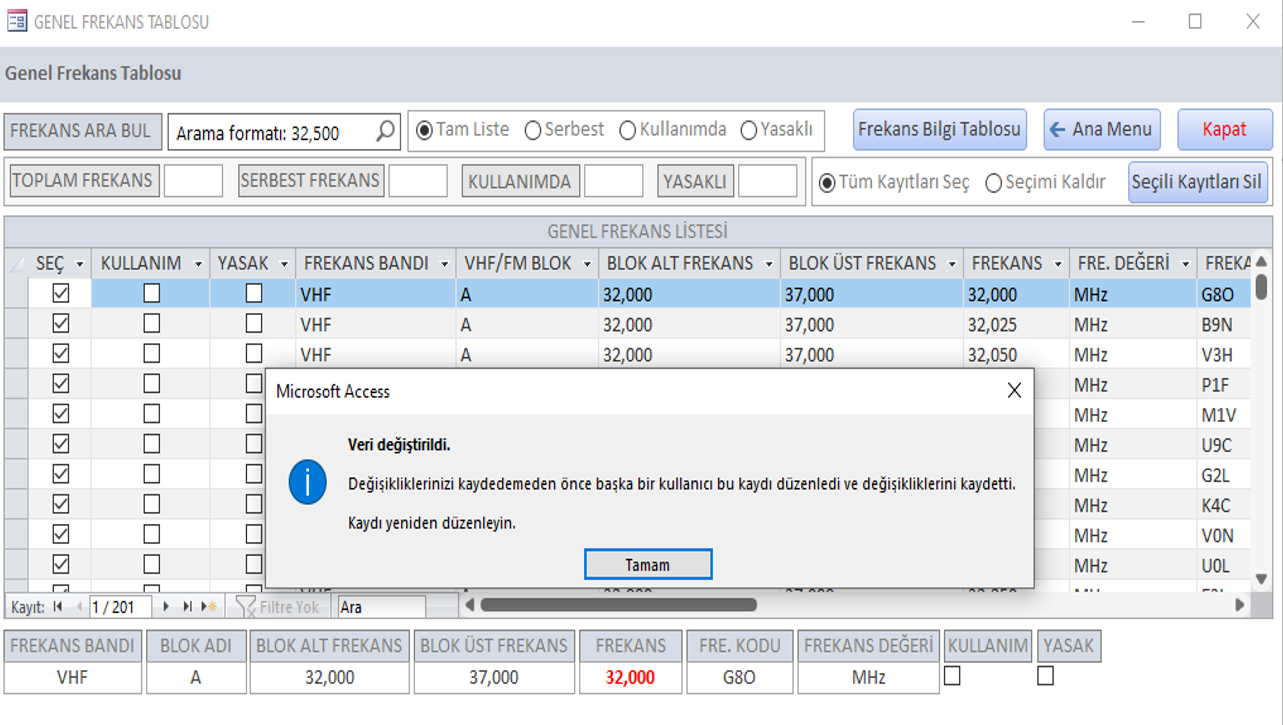The width and height of the screenshot is (1283, 725).
Task: Expand the KULLANIM column filter arrow
Action: (x=198, y=264)
